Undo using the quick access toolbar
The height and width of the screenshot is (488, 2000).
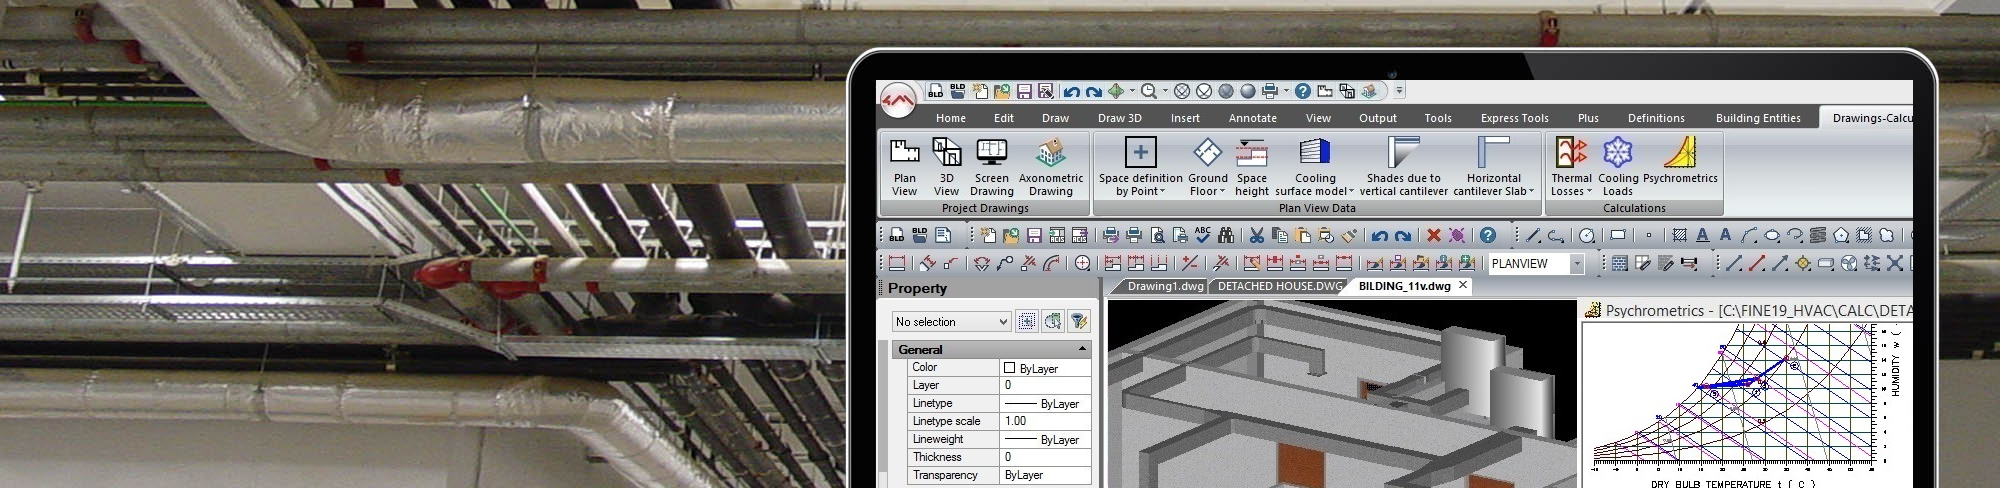pyautogui.click(x=1072, y=91)
